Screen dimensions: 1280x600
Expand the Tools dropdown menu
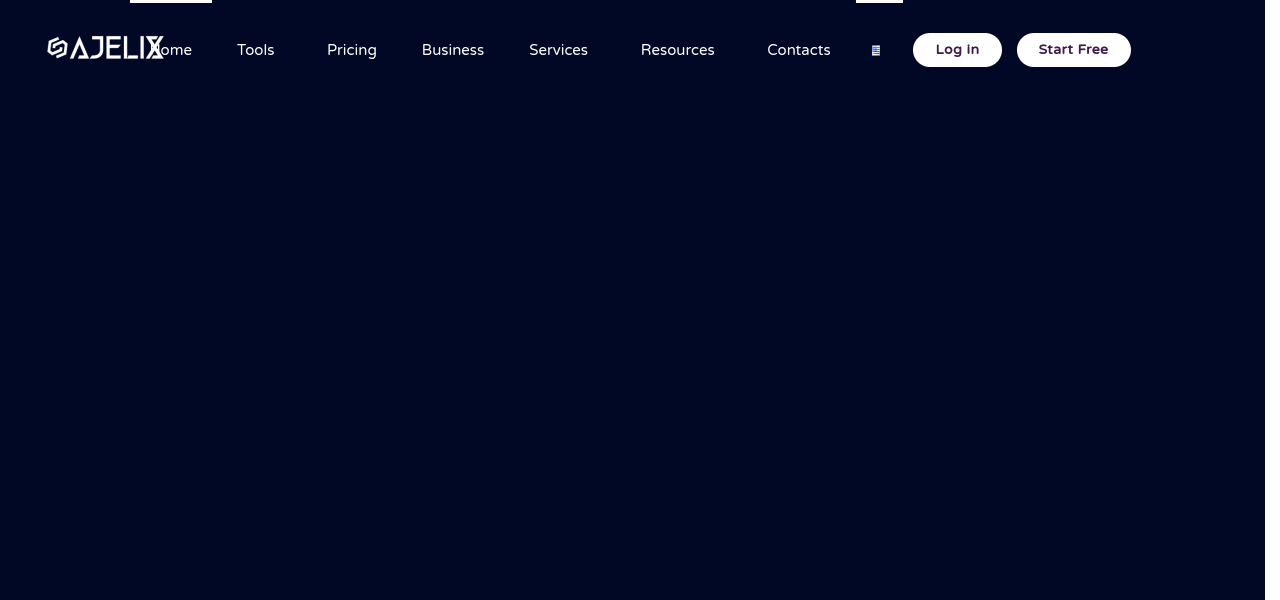255,50
